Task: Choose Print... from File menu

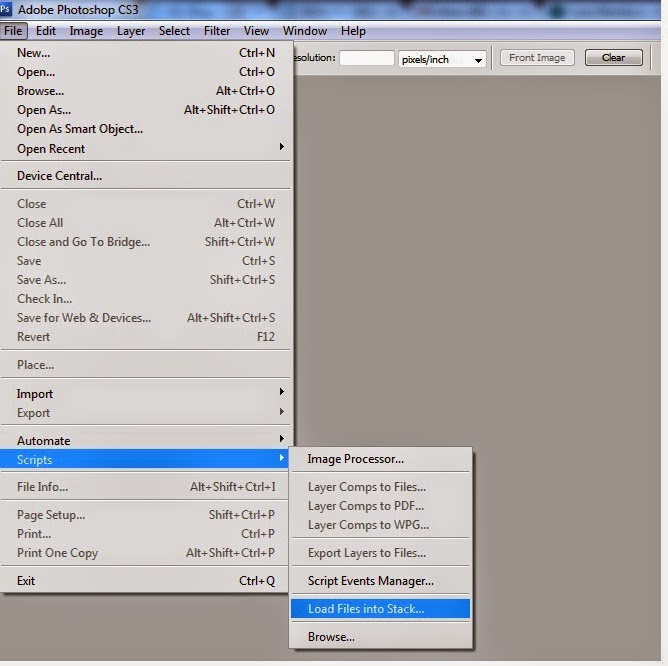Action: pyautogui.click(x=146, y=534)
